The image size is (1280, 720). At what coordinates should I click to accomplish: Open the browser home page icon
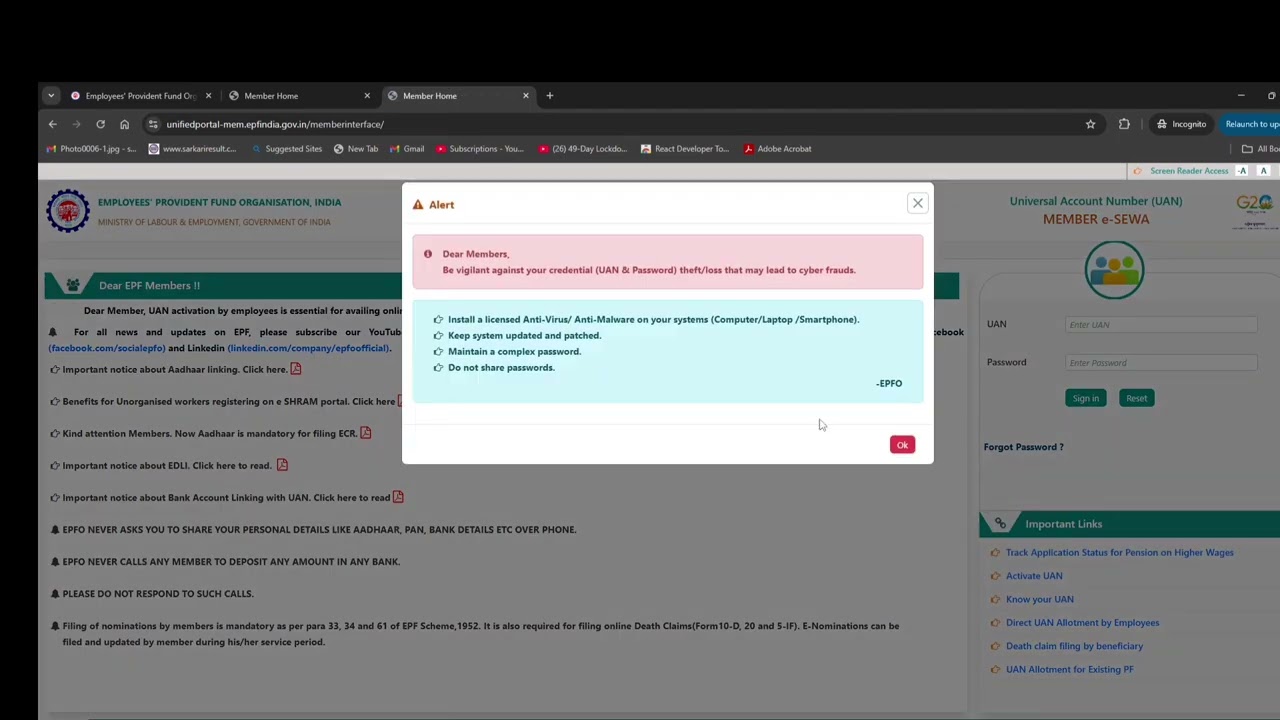(x=124, y=124)
